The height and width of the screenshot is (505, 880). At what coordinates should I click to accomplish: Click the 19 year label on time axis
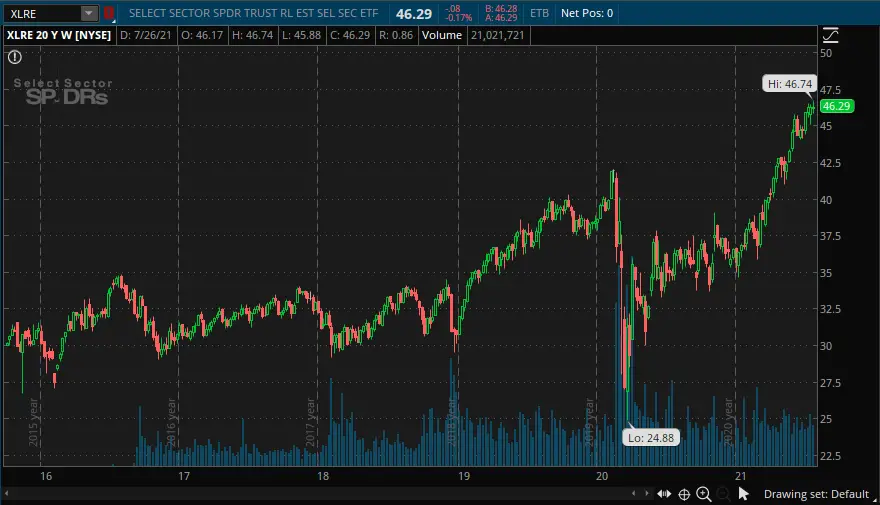[464, 476]
